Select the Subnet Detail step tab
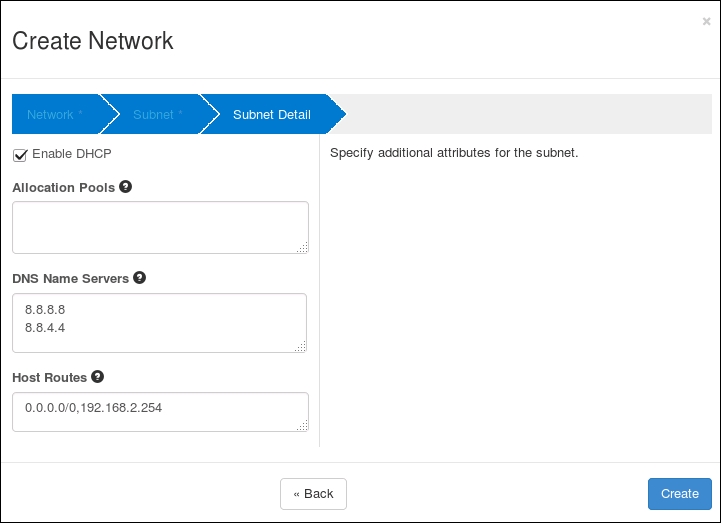The width and height of the screenshot is (721, 523). [271, 115]
